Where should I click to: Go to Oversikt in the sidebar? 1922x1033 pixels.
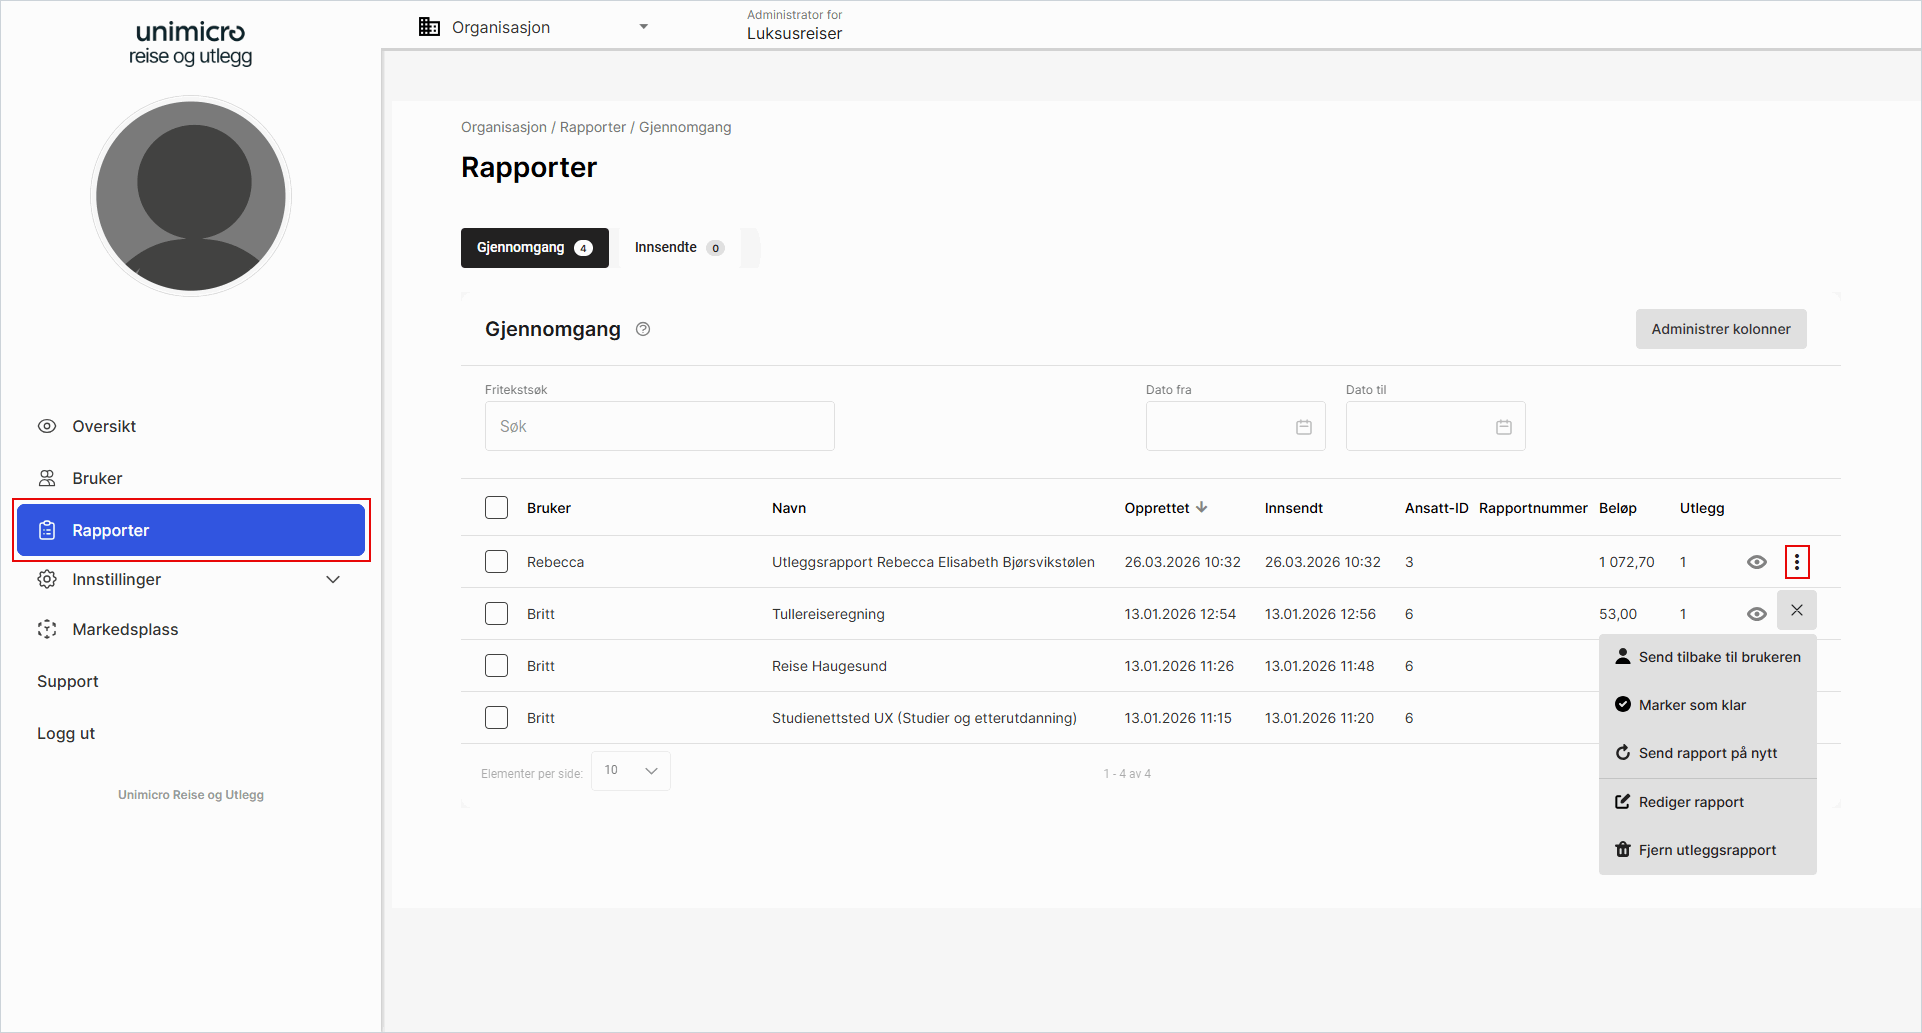click(104, 426)
